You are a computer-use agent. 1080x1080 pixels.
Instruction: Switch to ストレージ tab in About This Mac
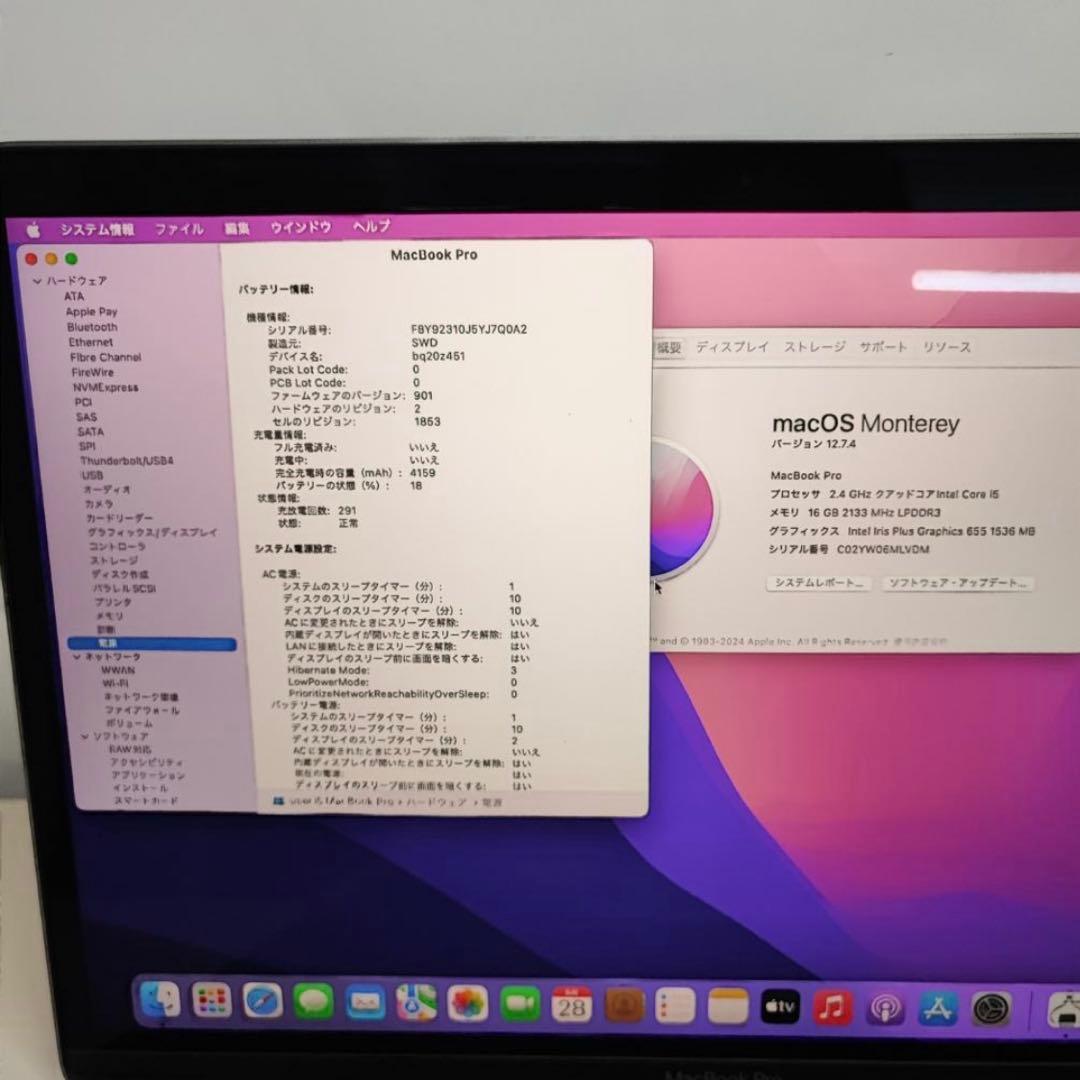815,346
